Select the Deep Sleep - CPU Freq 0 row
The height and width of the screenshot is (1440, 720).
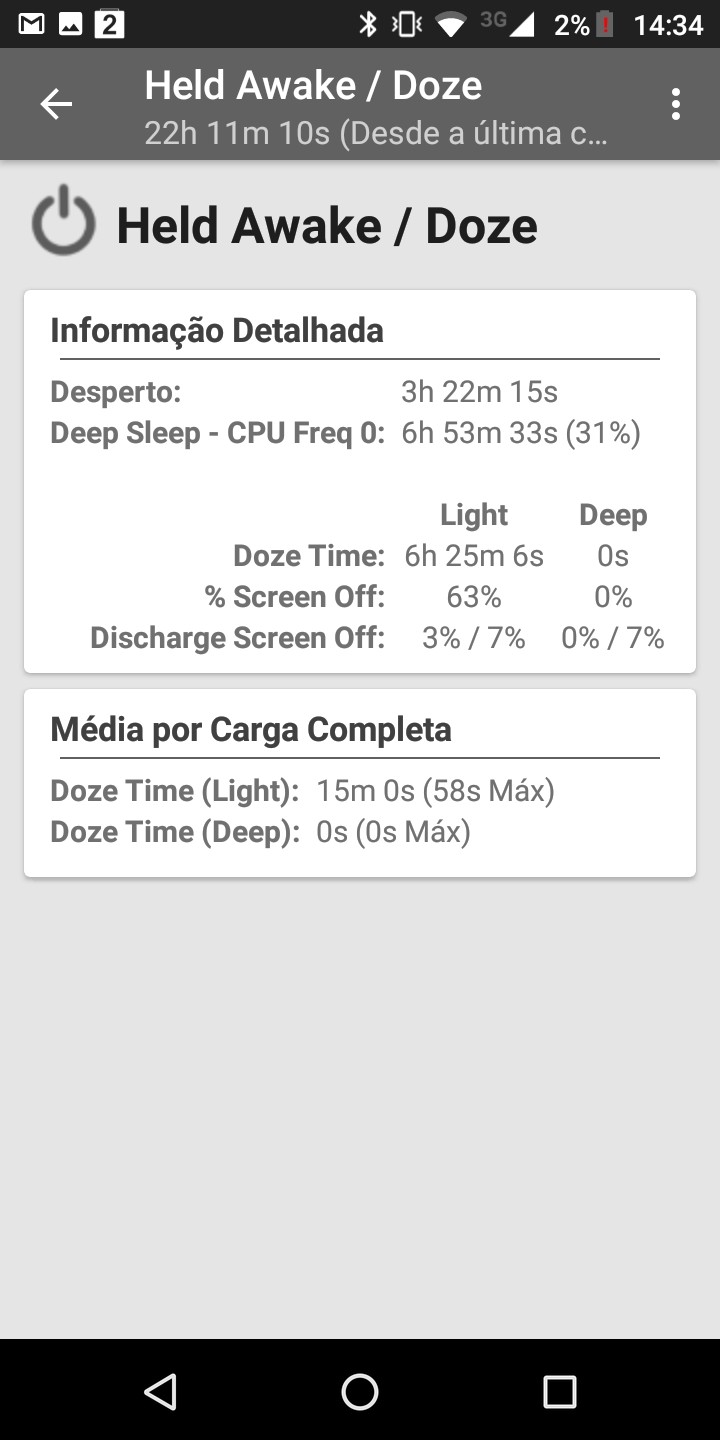tap(345, 433)
